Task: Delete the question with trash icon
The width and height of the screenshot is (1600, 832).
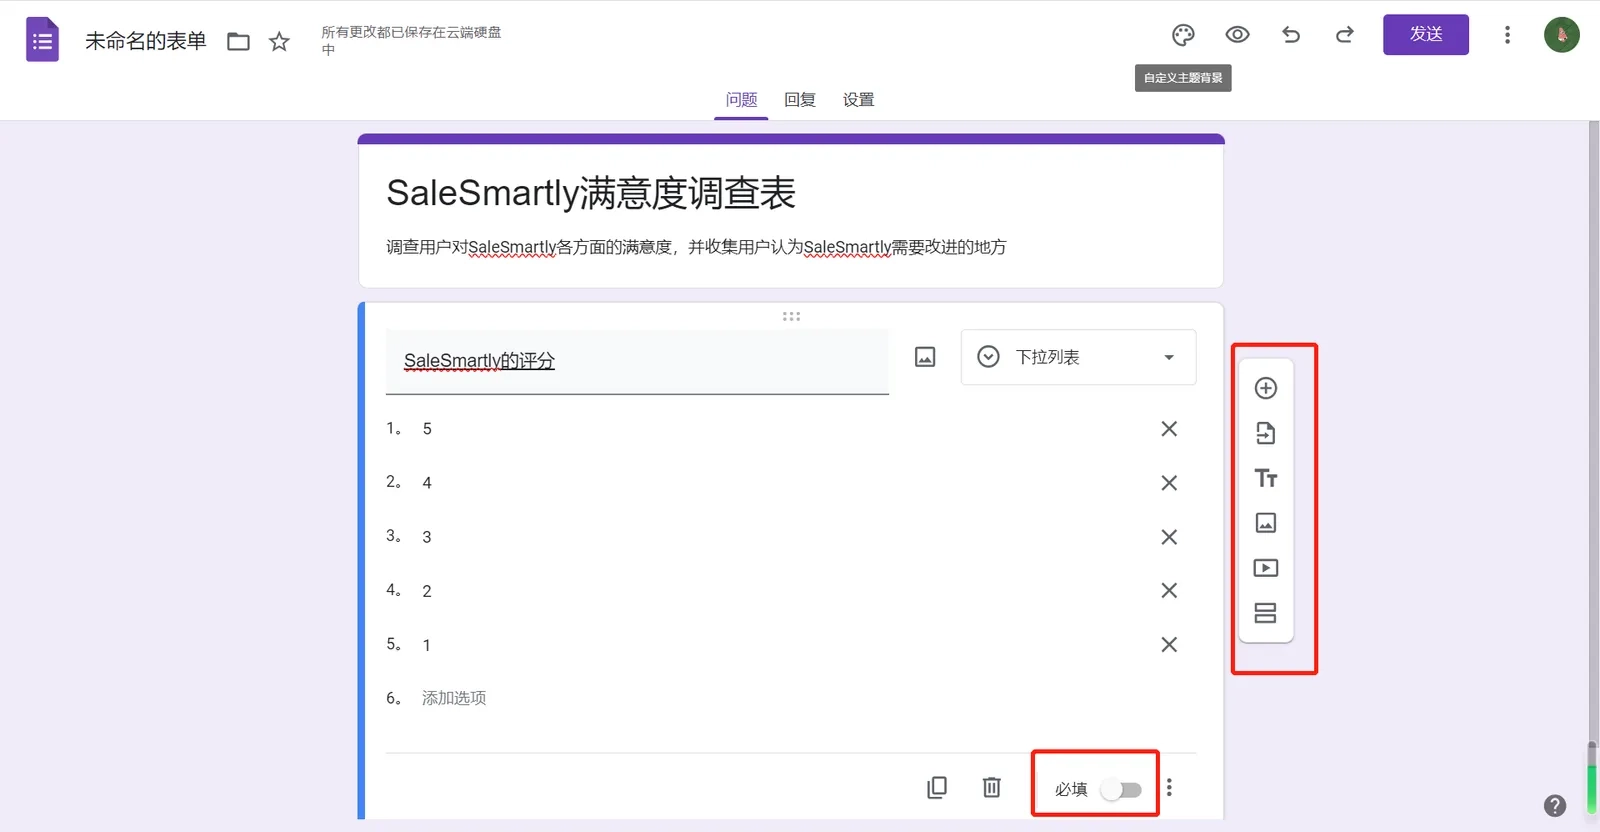Action: (x=992, y=788)
